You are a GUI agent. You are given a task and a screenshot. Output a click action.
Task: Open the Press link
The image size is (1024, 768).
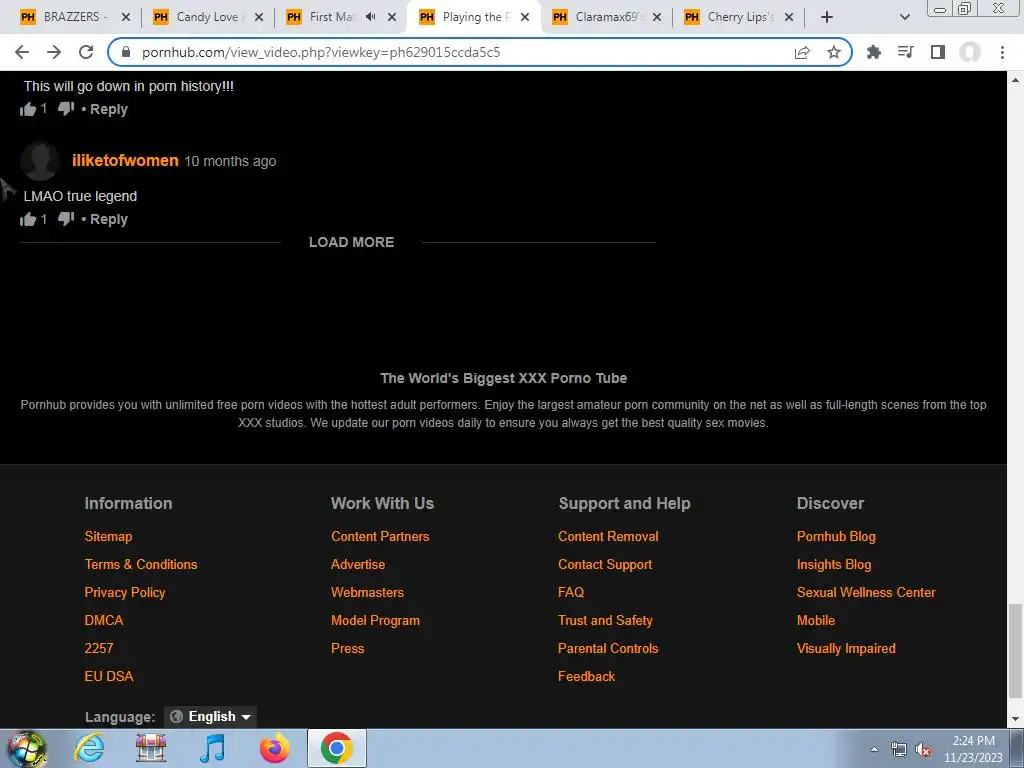point(347,648)
